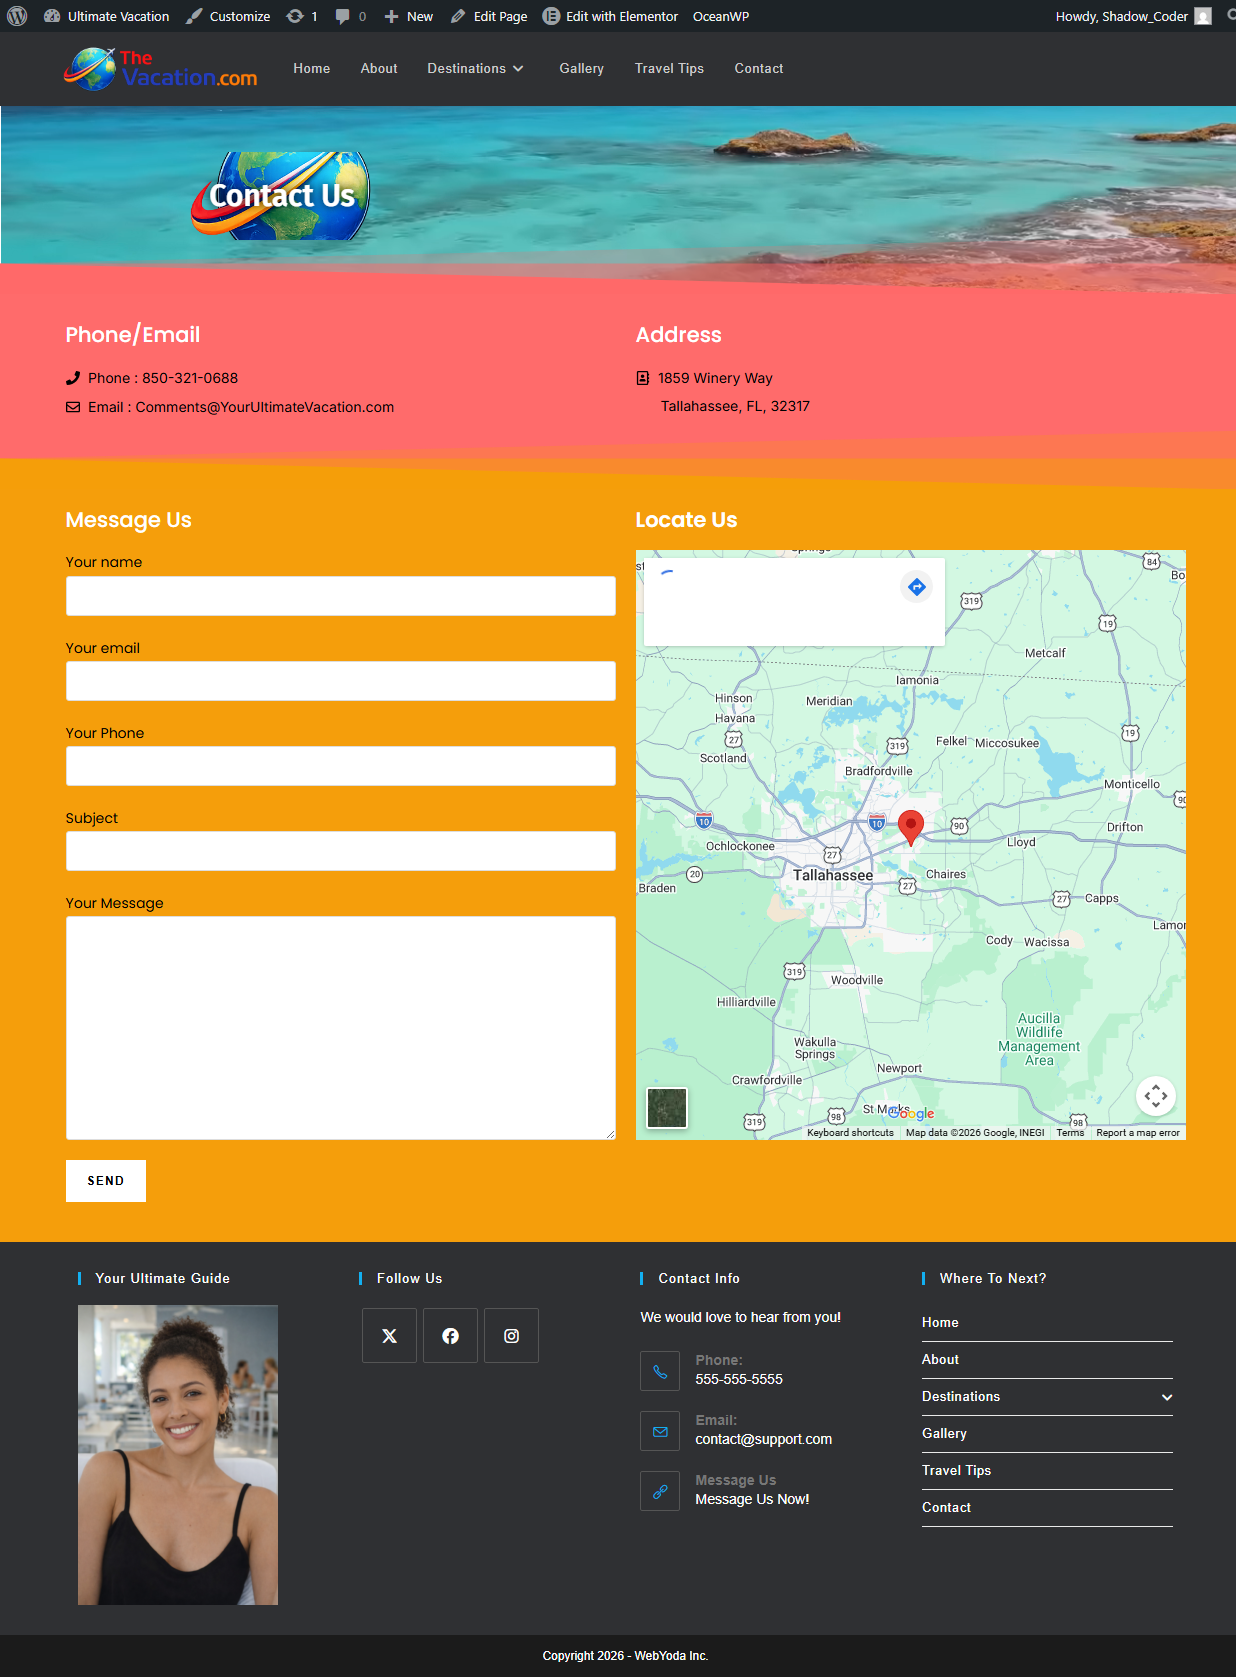This screenshot has width=1236, height=1677.
Task: Click the red map location pin
Action: 910,827
